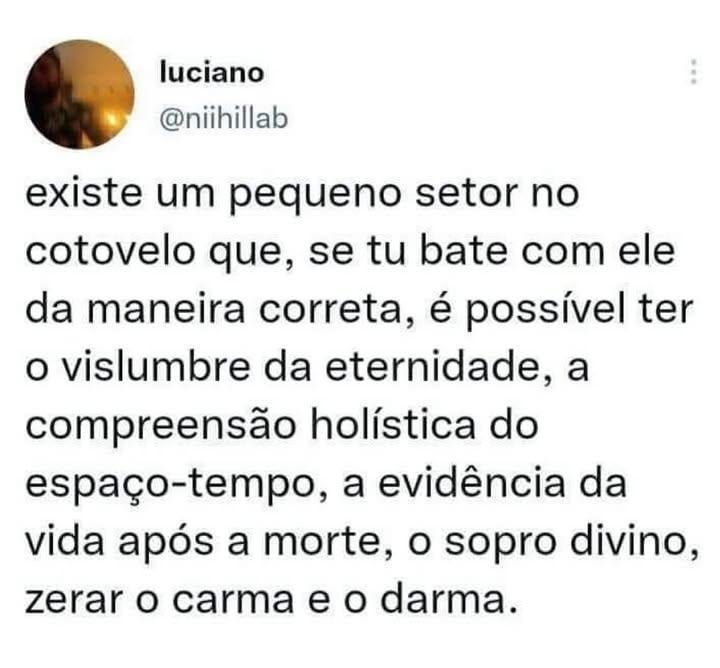Click the word "maneira" in the tweet
720x668 pixels.
(x=166, y=309)
